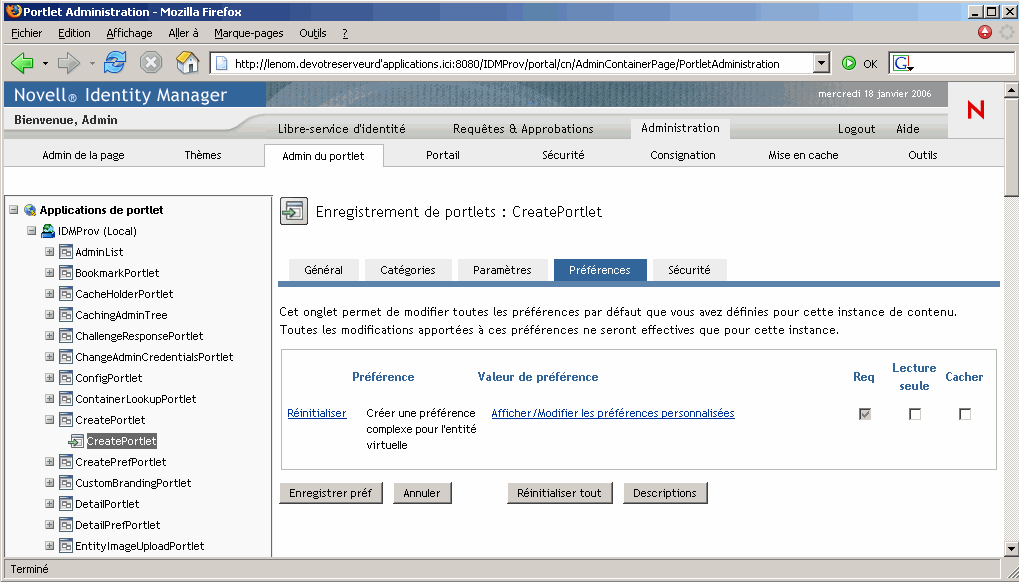
Task: Click inside the URL address field
Action: point(520,64)
